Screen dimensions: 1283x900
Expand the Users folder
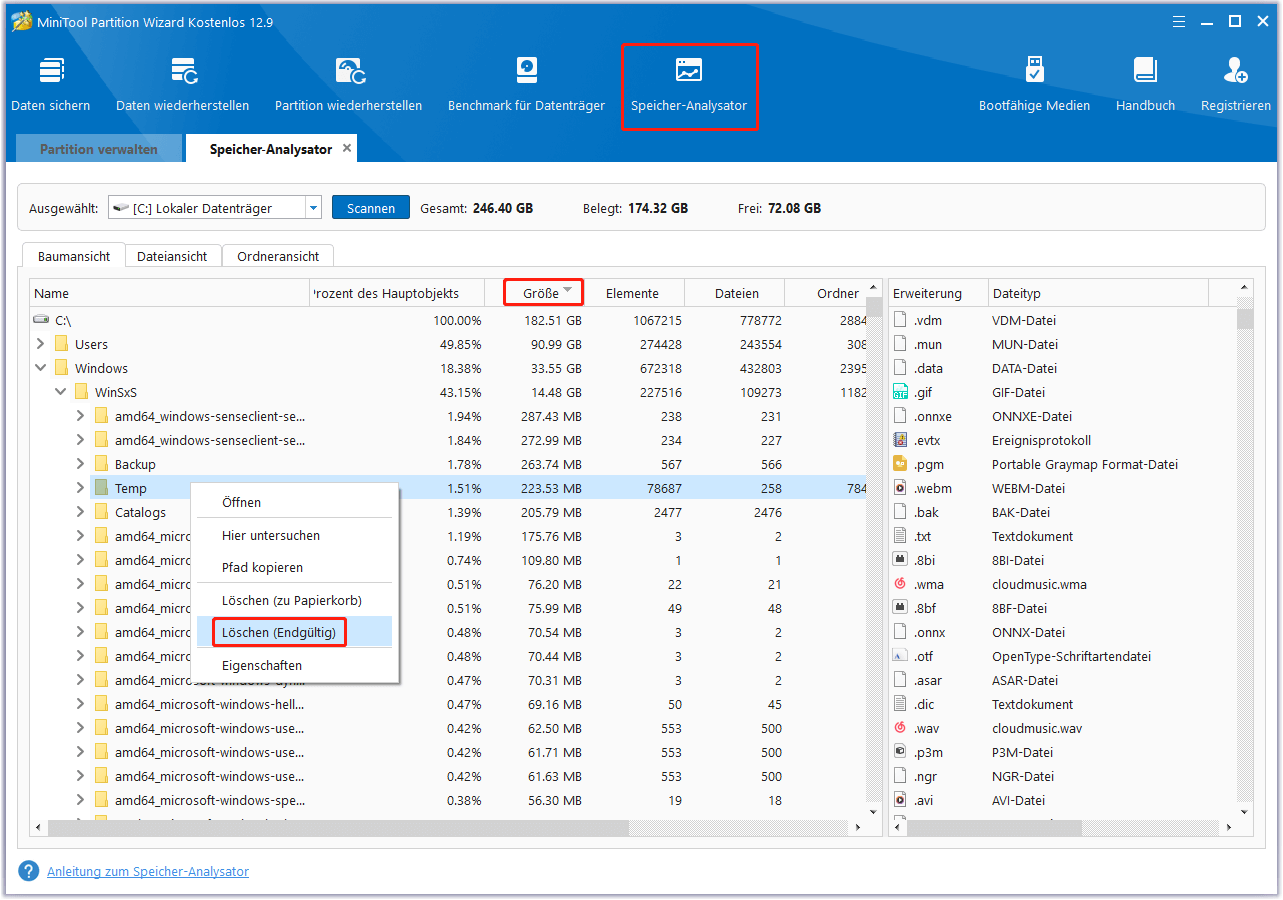pos(40,344)
